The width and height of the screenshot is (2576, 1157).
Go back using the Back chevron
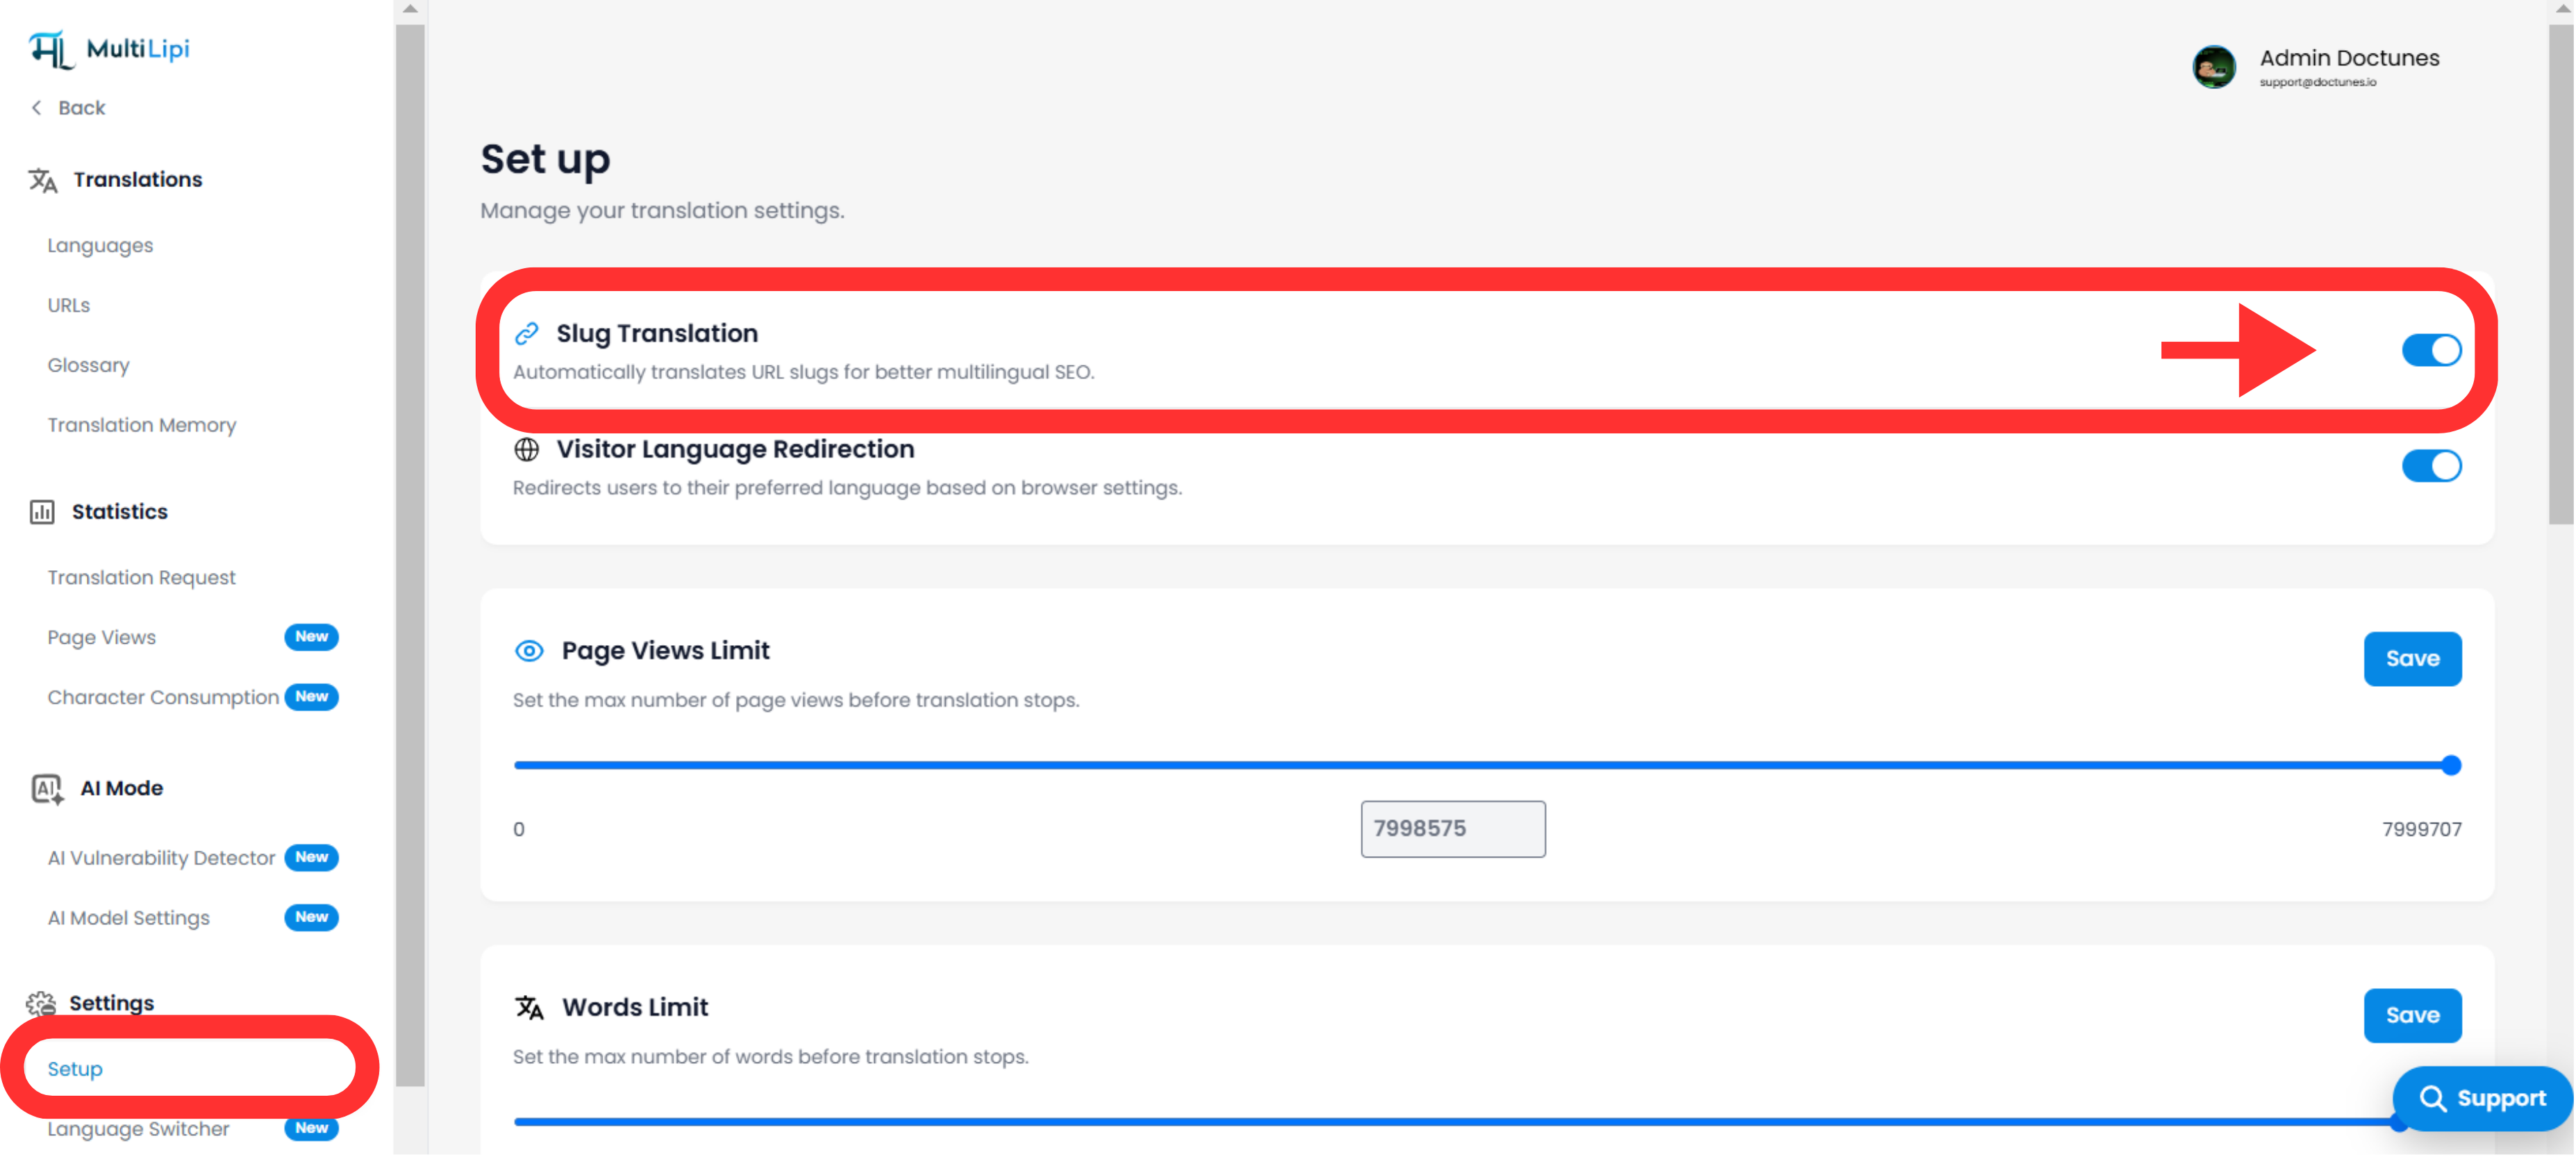(x=37, y=108)
